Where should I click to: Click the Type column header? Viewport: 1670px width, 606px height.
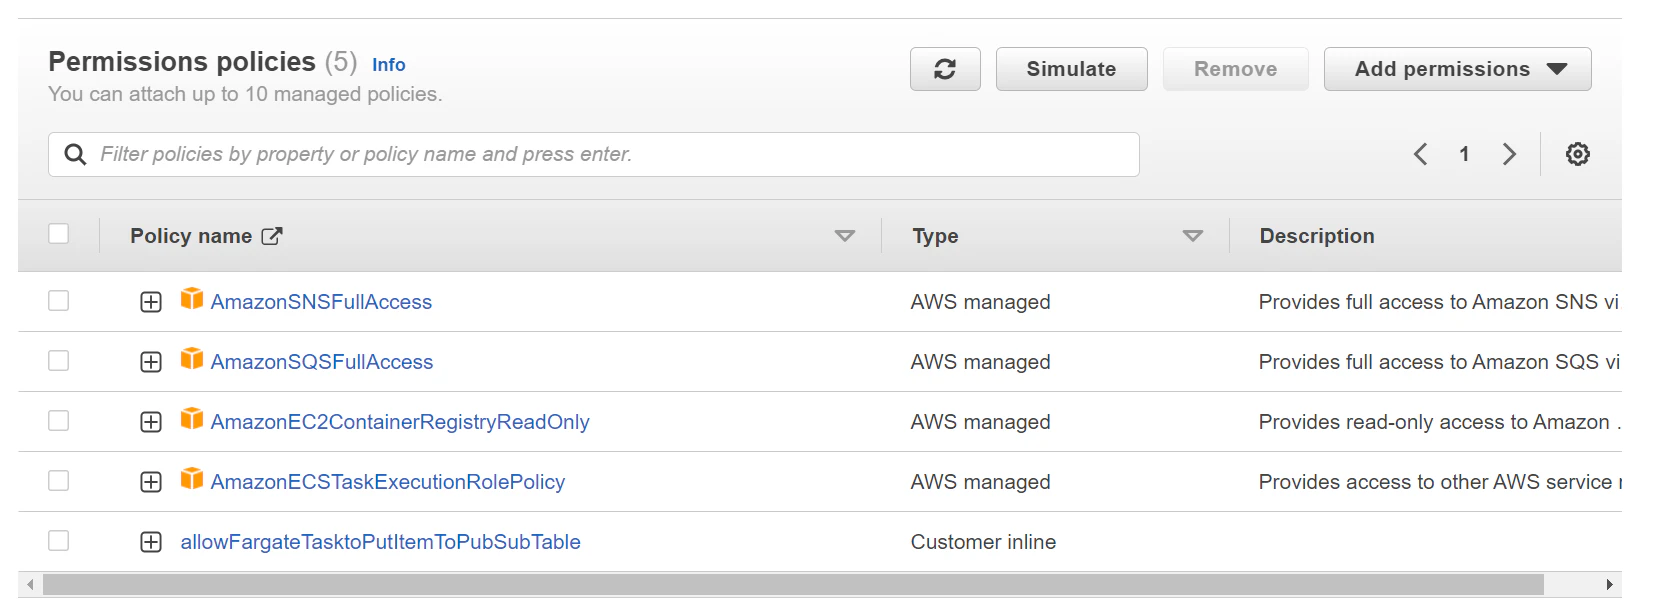point(935,236)
